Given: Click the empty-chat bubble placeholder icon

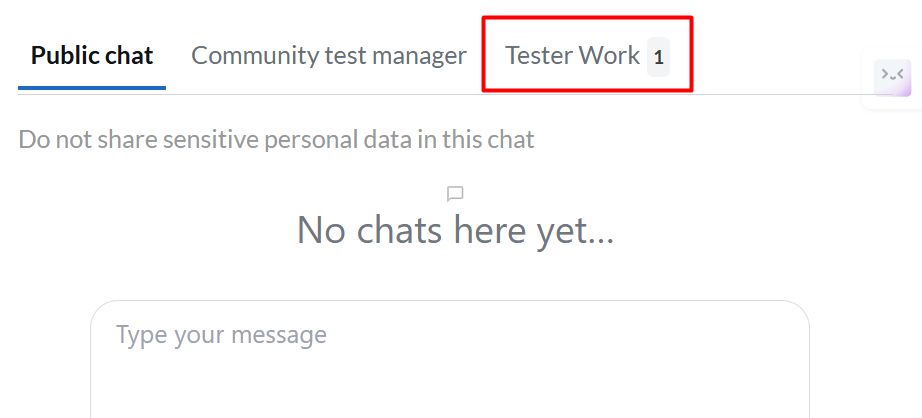Looking at the screenshot, I should (455, 194).
